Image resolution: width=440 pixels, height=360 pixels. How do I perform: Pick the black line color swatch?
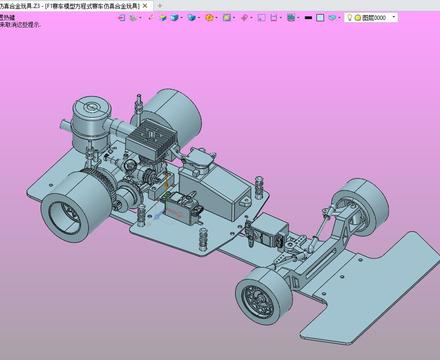tap(308, 18)
